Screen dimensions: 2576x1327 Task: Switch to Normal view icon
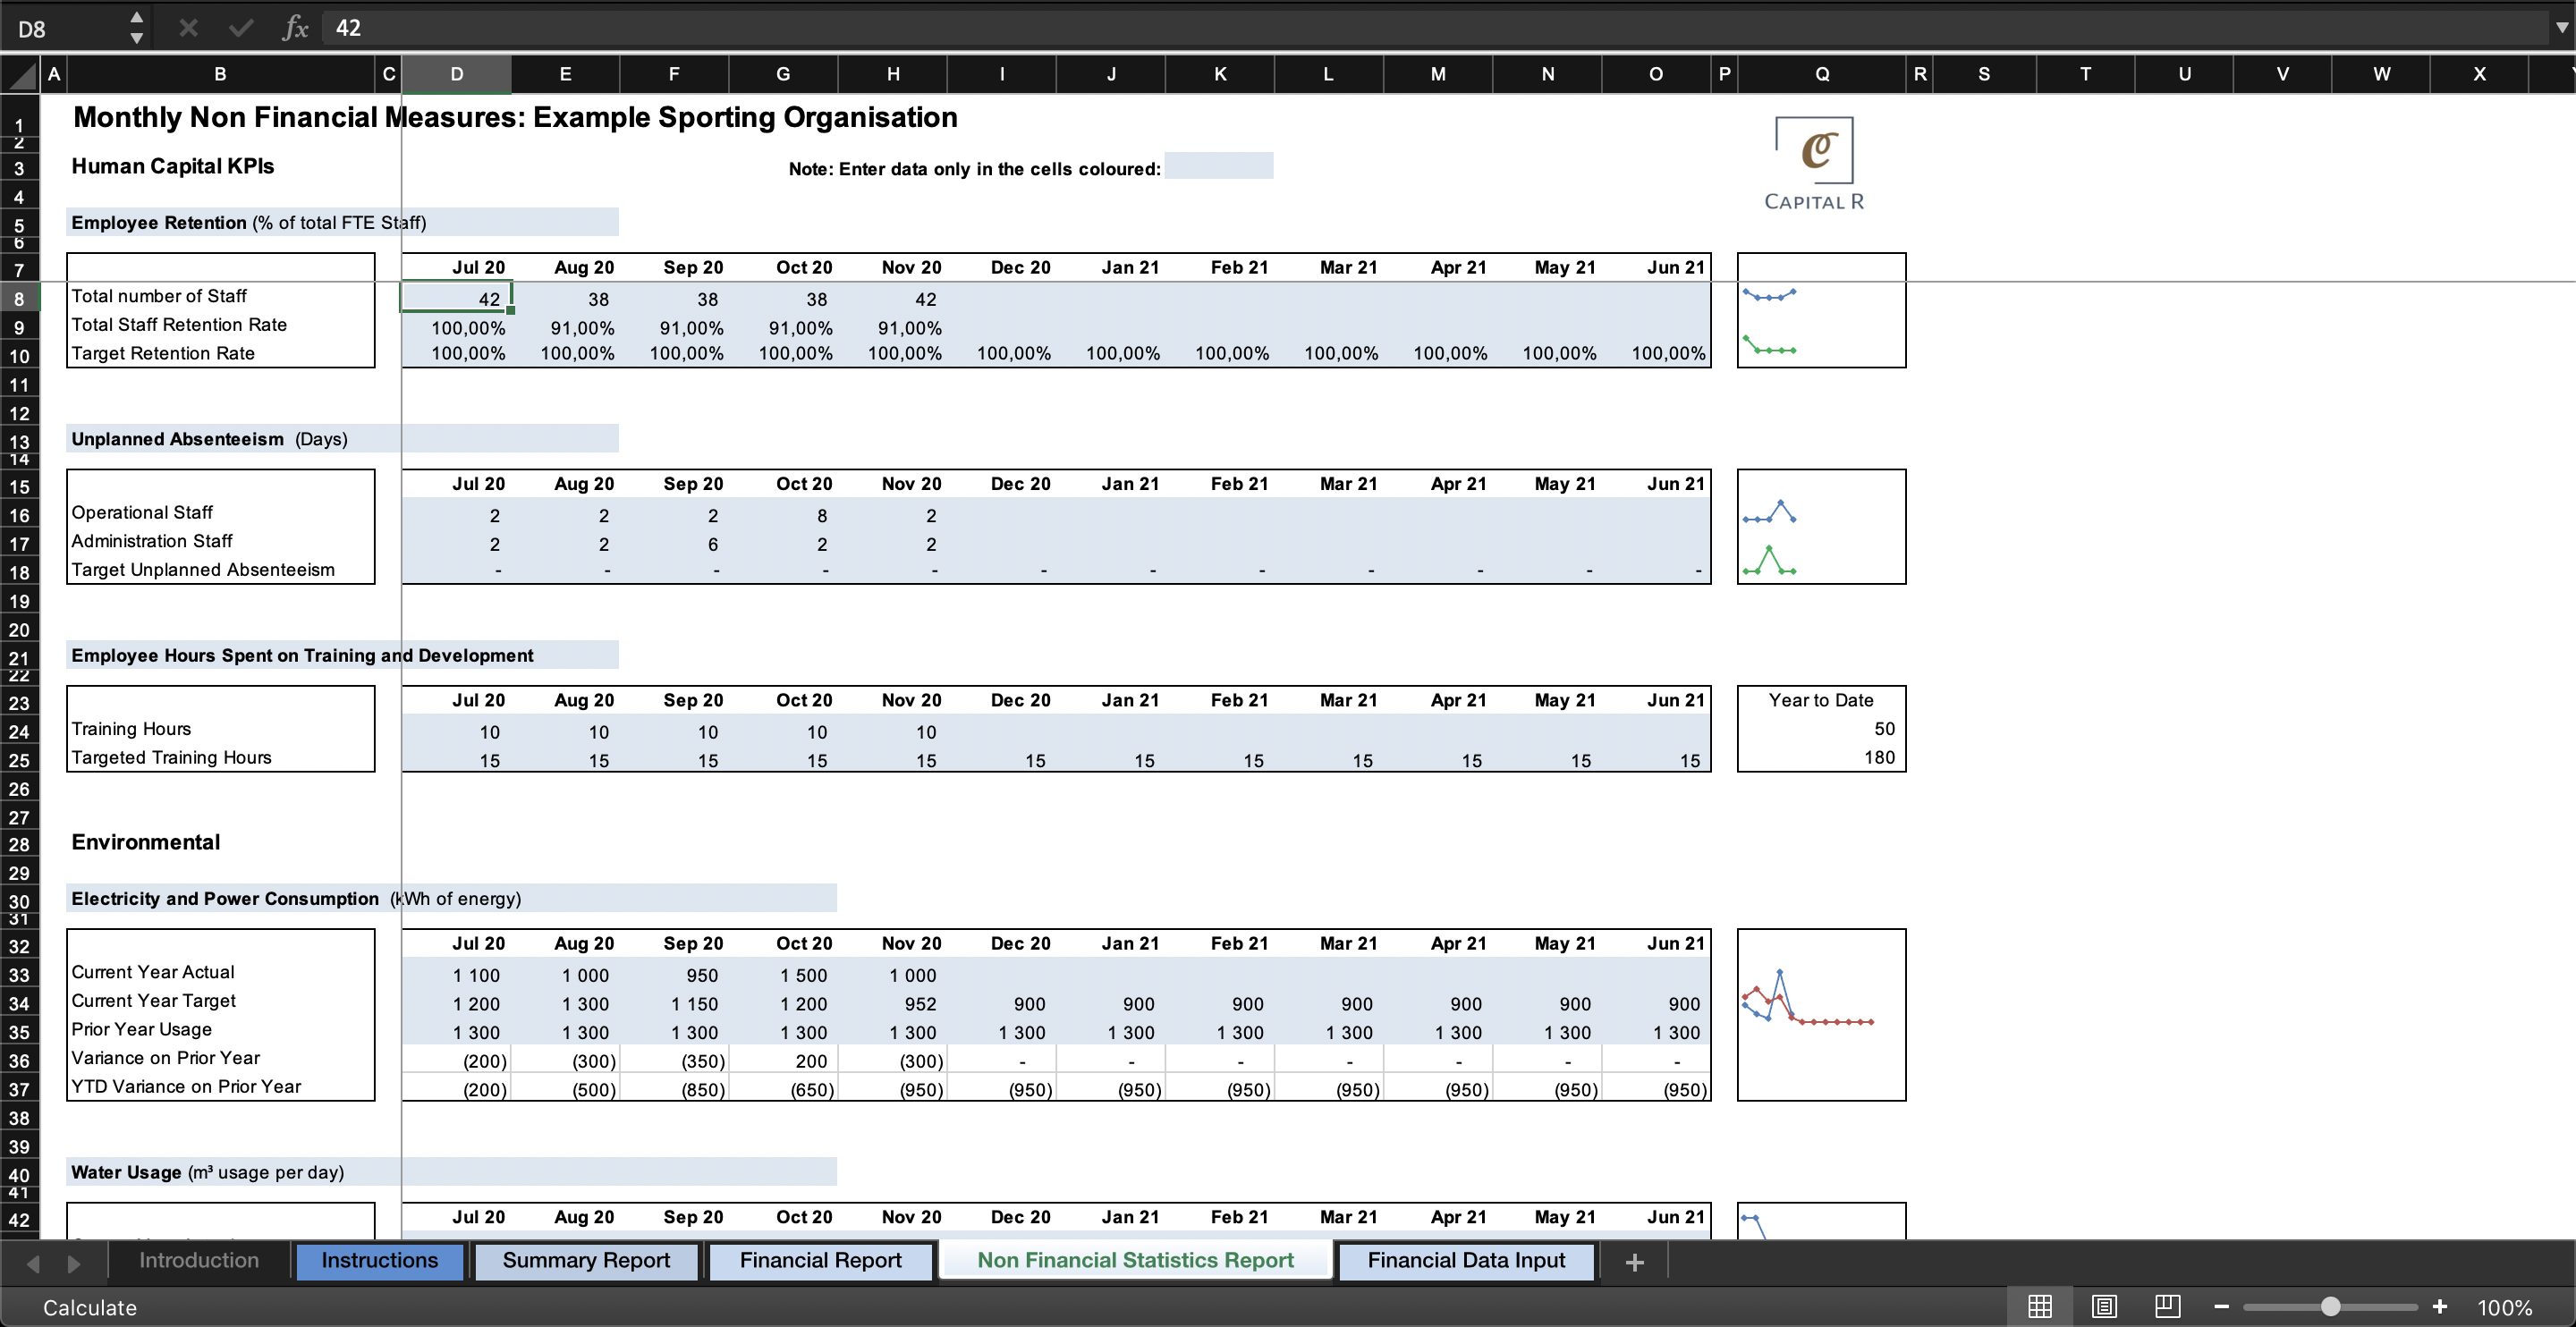point(2040,1306)
